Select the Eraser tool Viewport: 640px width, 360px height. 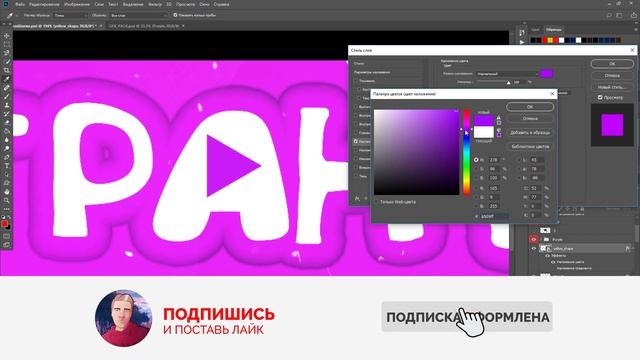click(x=7, y=122)
